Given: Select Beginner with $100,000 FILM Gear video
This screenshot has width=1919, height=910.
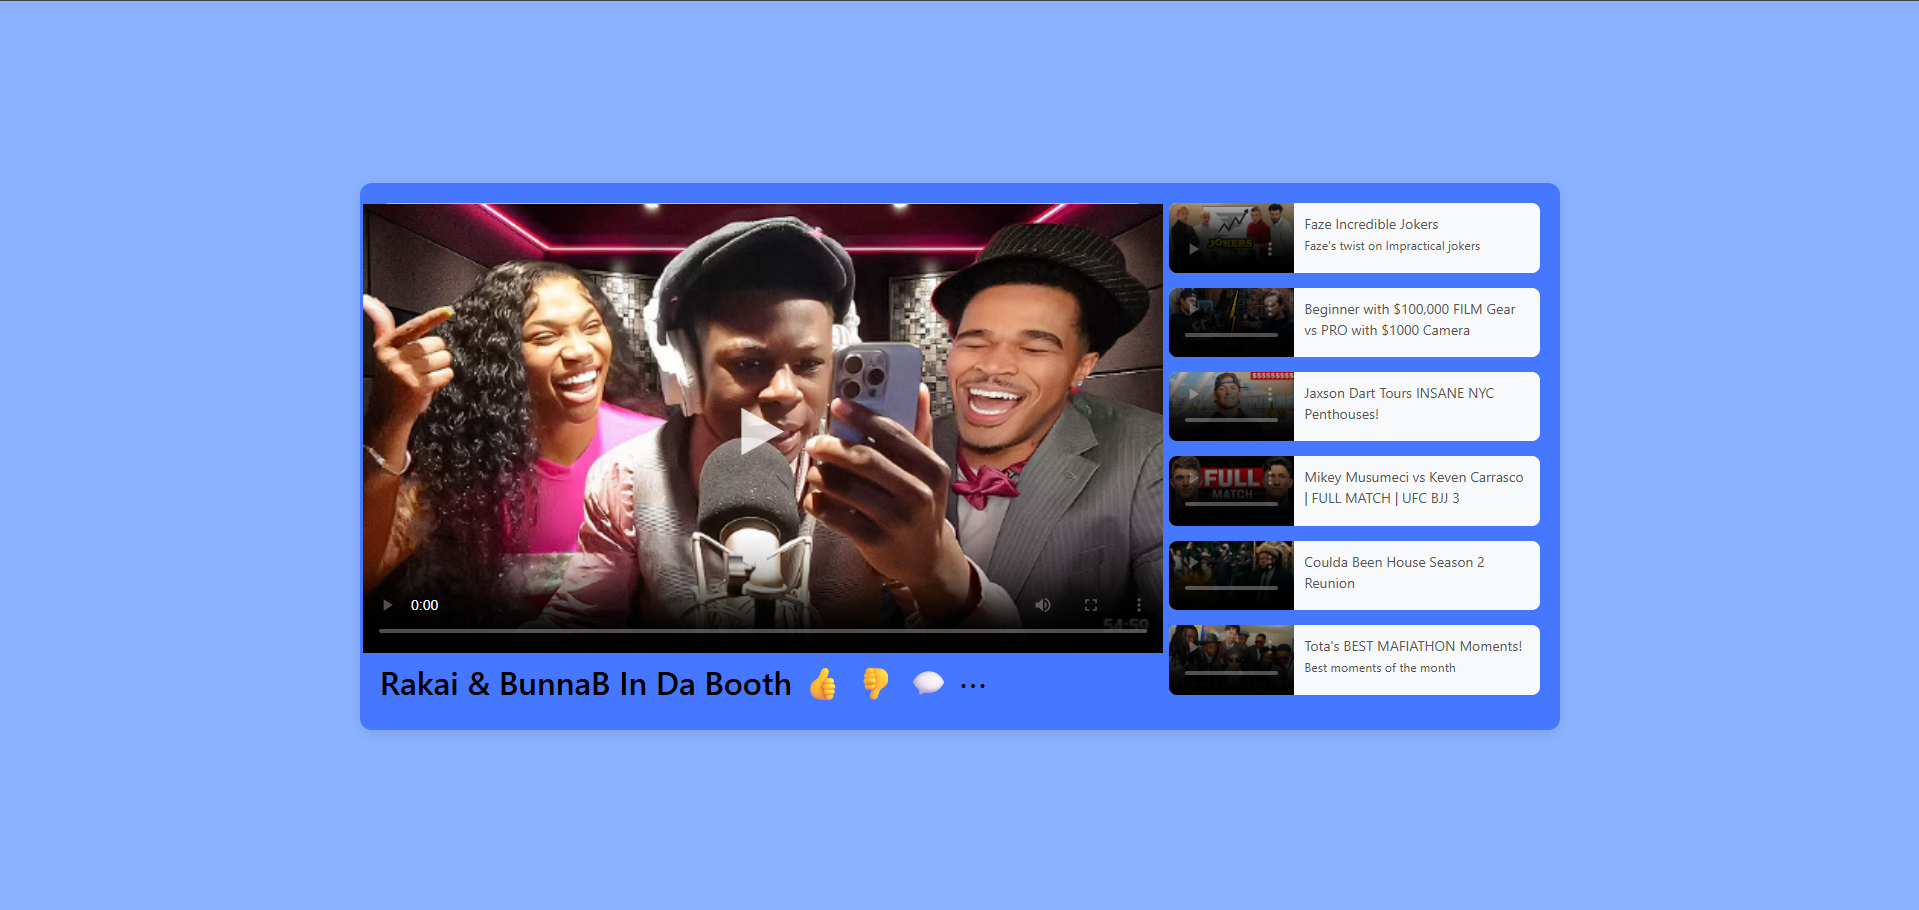Looking at the screenshot, I should pos(1409,320).
